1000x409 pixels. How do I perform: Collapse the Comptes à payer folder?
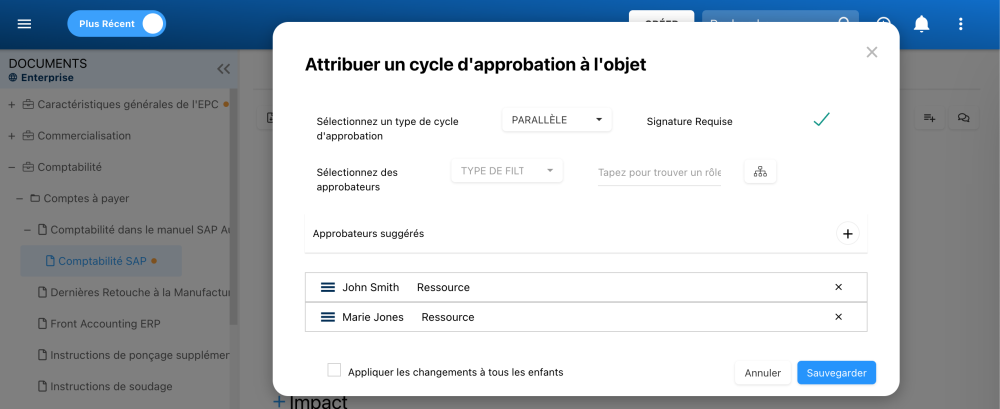(x=19, y=198)
